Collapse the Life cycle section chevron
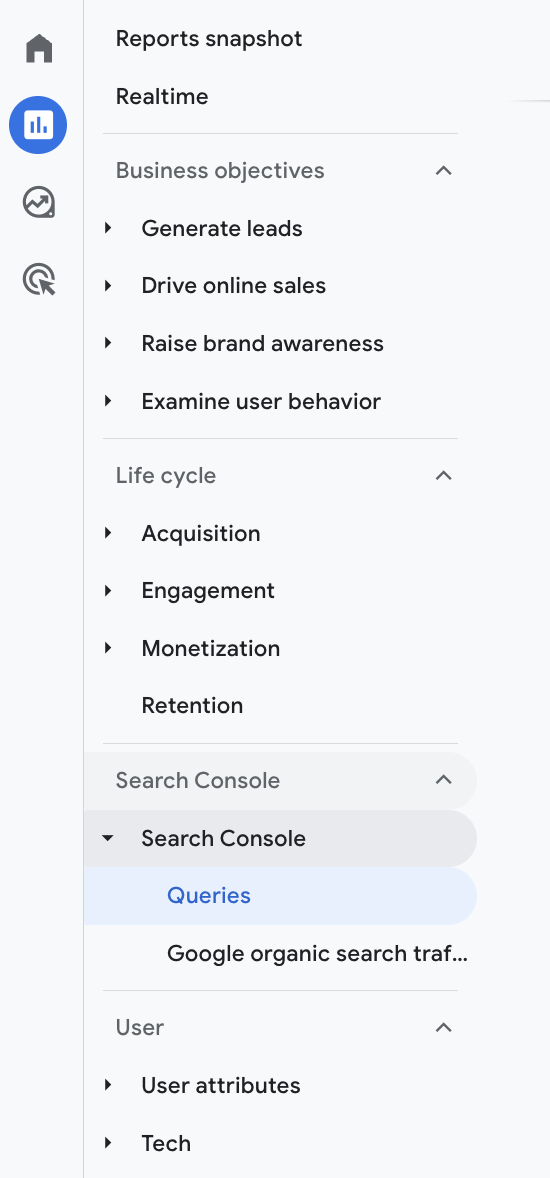The height and width of the screenshot is (1178, 550). point(443,476)
